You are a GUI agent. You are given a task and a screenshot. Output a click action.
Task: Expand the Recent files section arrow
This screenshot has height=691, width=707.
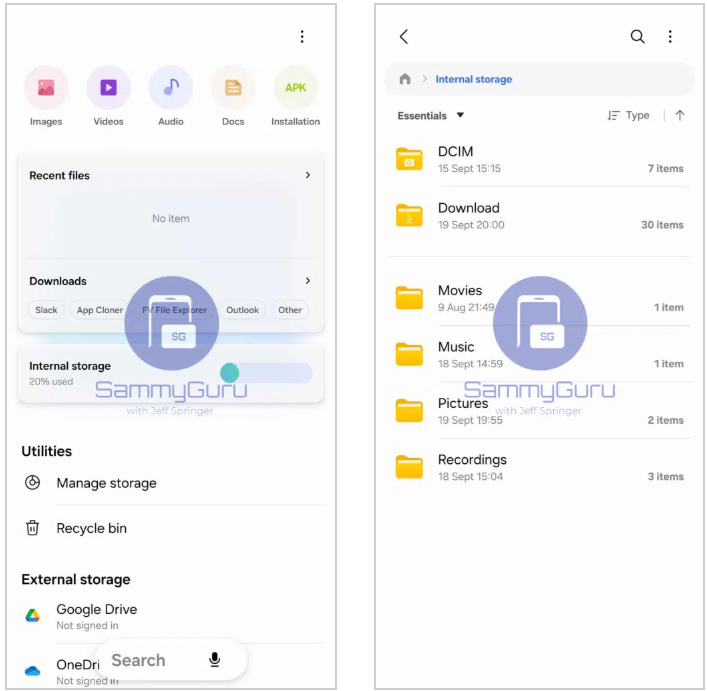pyautogui.click(x=308, y=175)
